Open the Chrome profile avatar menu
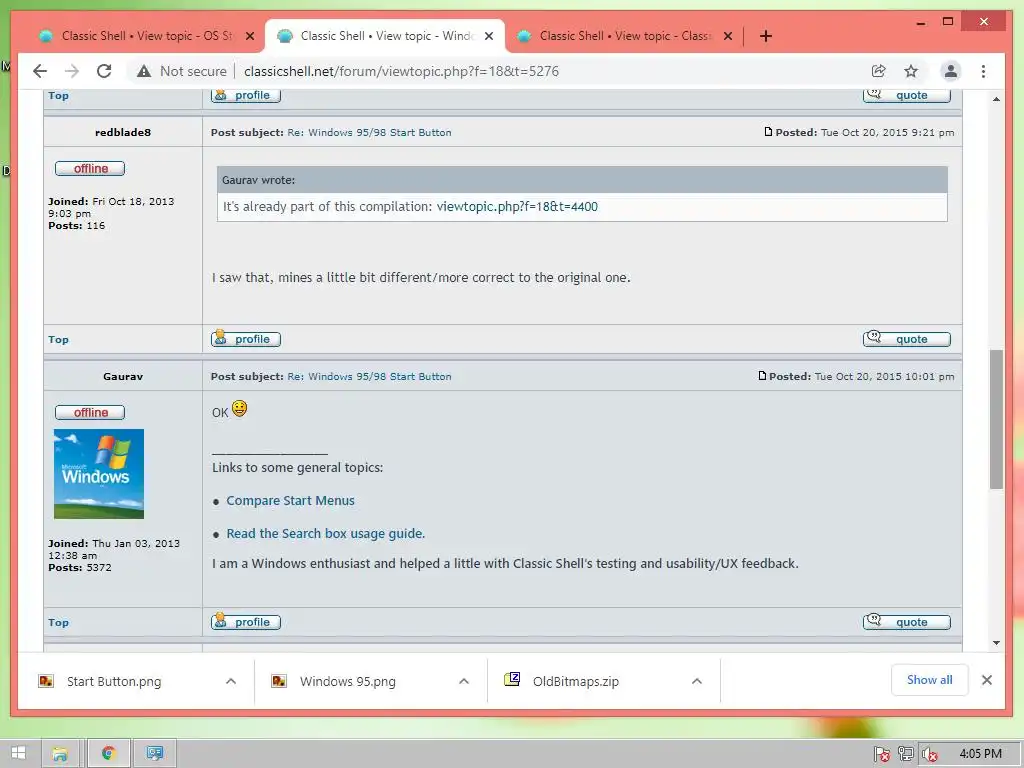Image resolution: width=1024 pixels, height=768 pixels. pos(951,71)
